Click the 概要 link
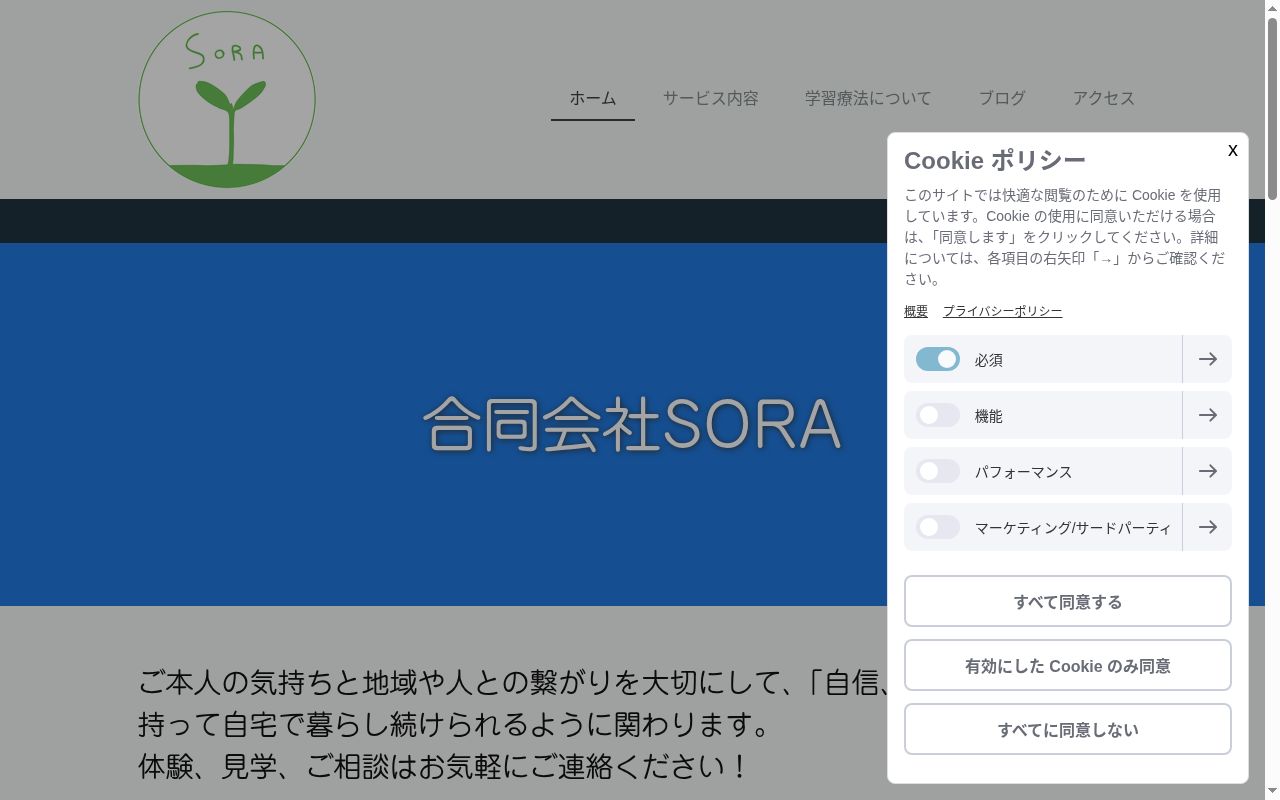This screenshot has width=1280, height=800. point(916,311)
